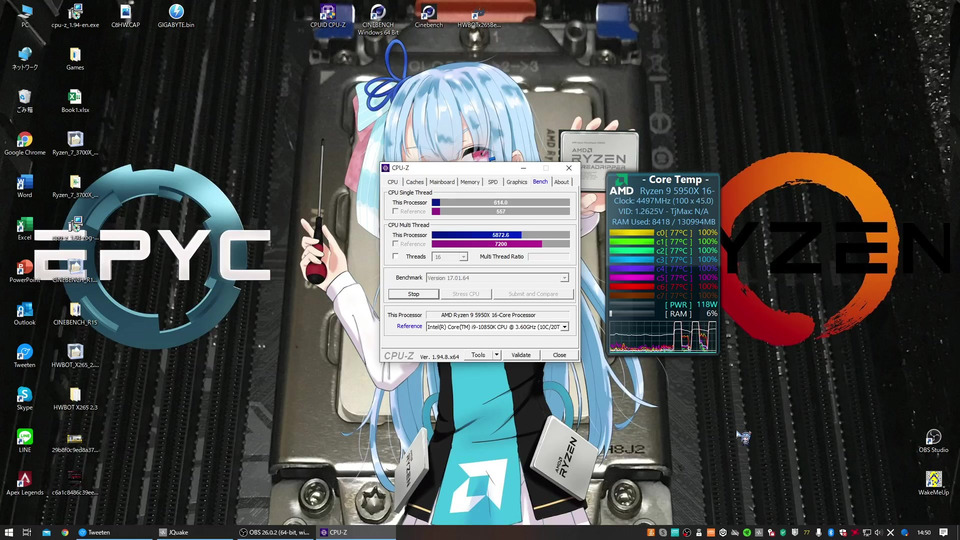Click the AMD Ryzen 9 5950X processor name field
The image size is (960, 540).
click(x=497, y=315)
